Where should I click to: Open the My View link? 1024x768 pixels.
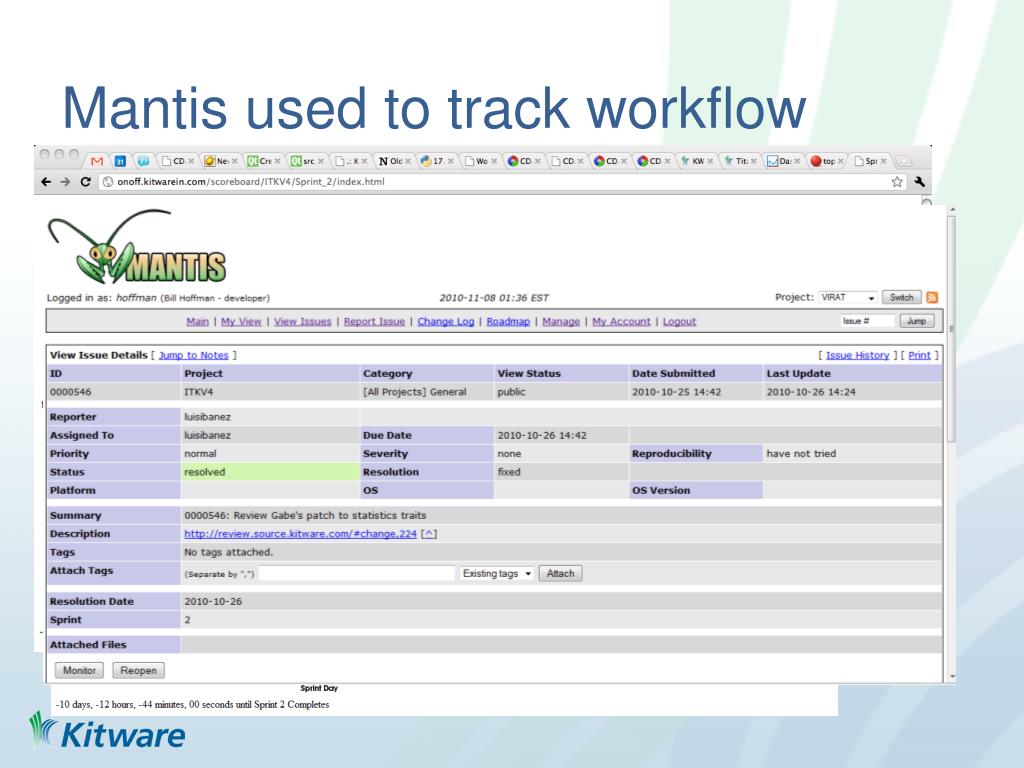coord(241,321)
